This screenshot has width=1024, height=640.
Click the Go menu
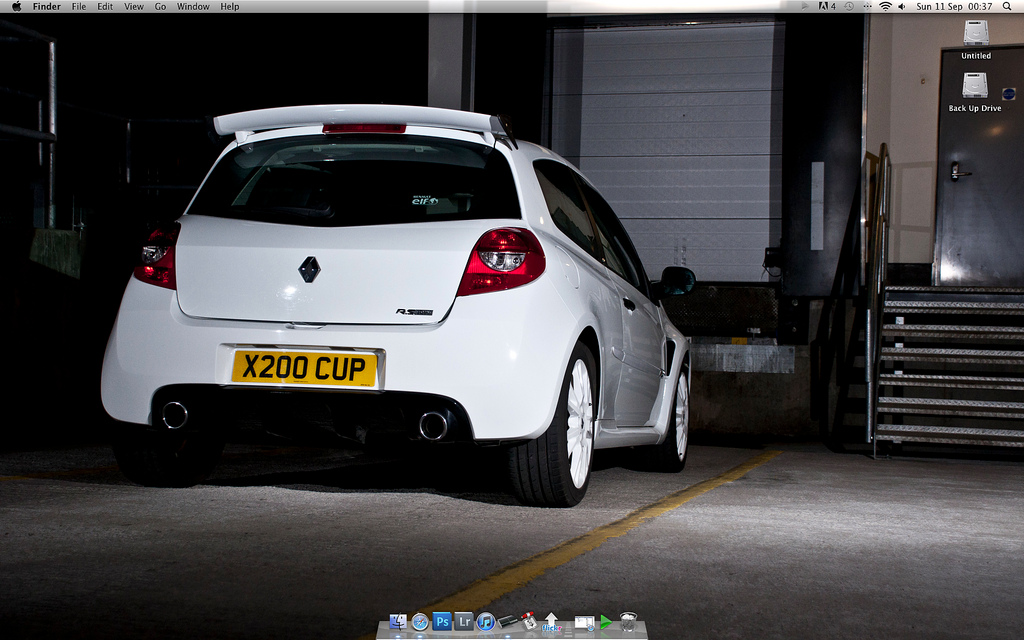160,7
